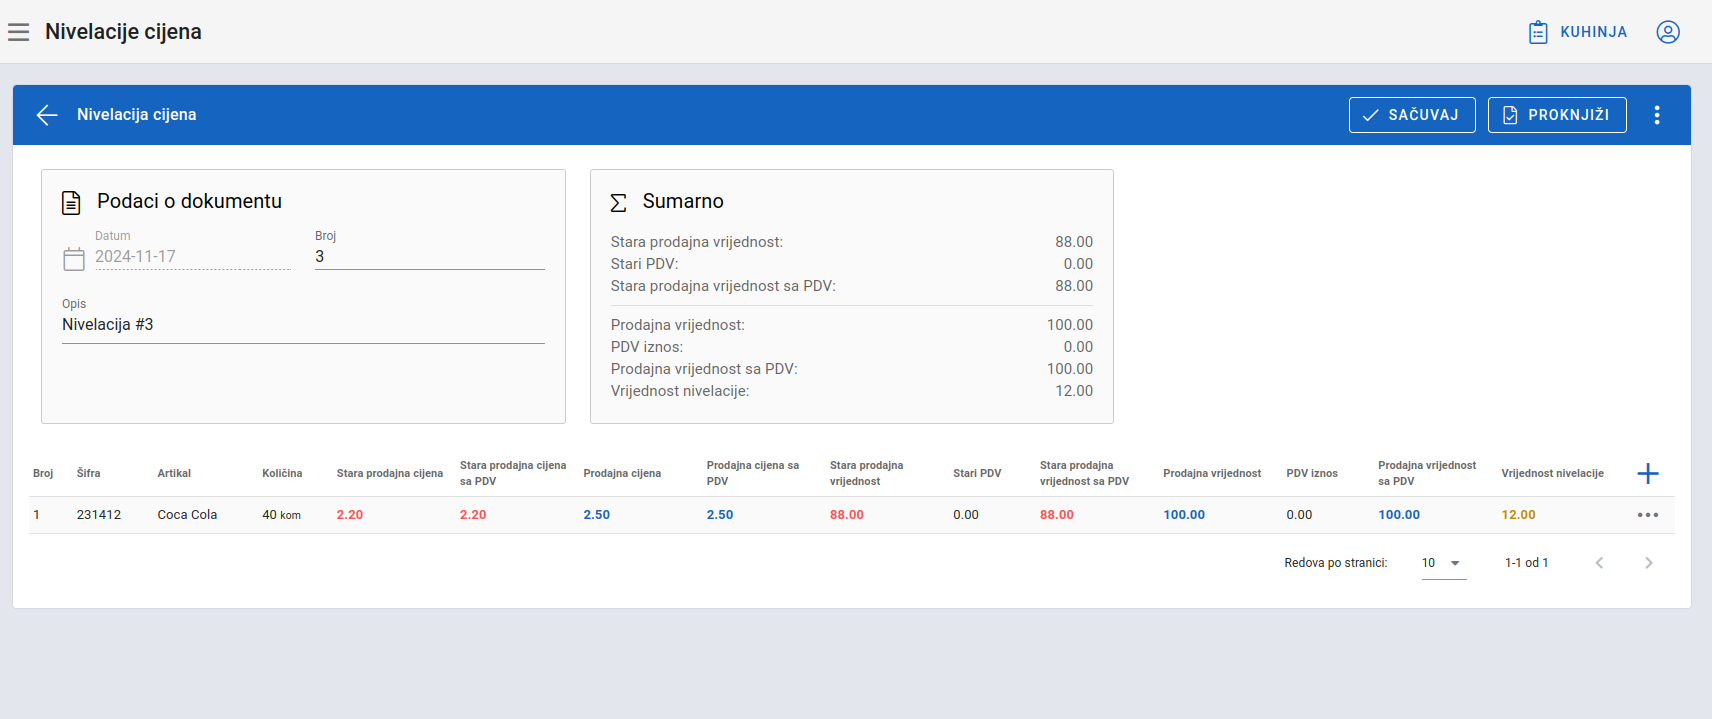Post document with PROKNJIŽI button
This screenshot has width=1712, height=719.
1557,115
